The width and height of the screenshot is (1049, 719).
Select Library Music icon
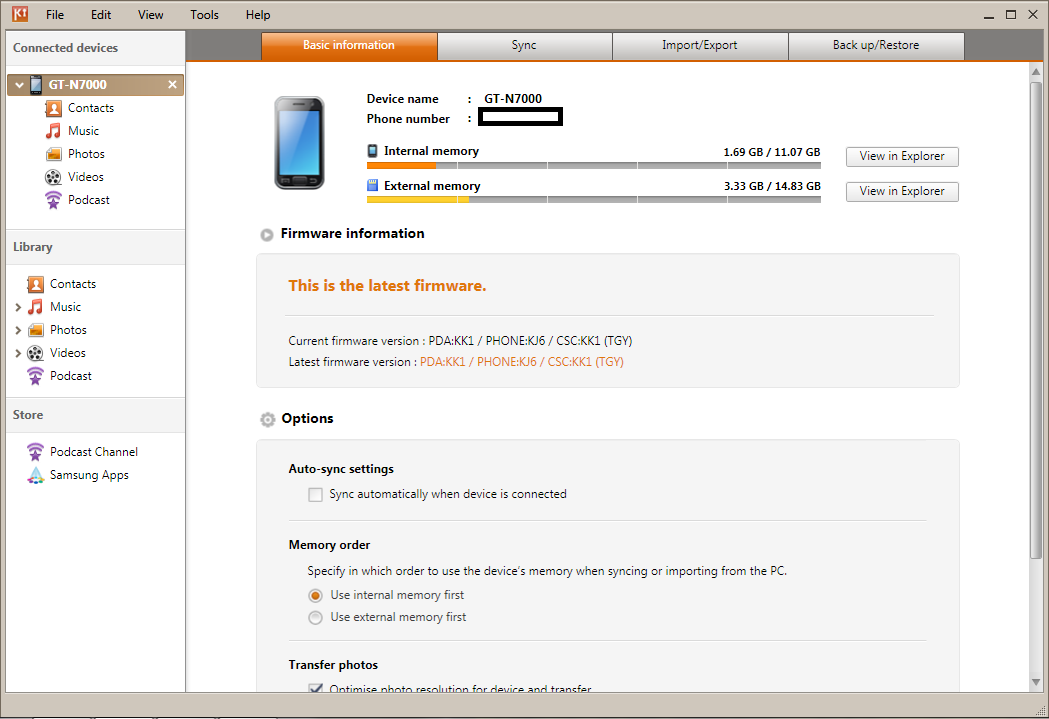pos(35,306)
